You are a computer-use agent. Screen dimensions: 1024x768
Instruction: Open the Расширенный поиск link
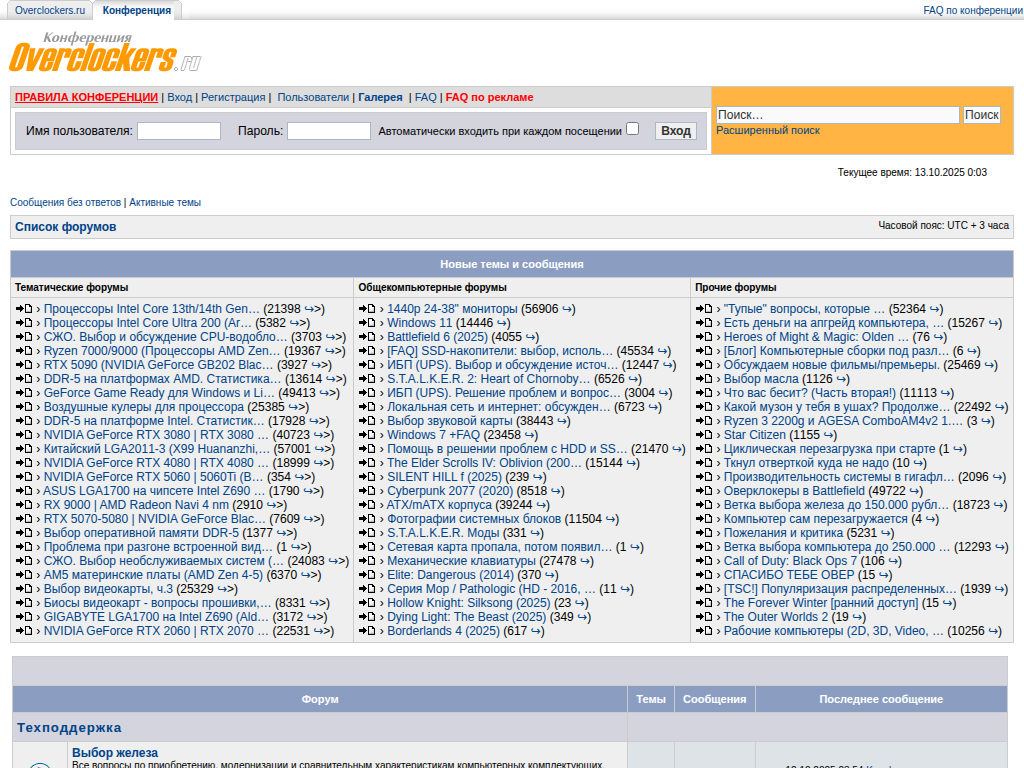click(768, 130)
